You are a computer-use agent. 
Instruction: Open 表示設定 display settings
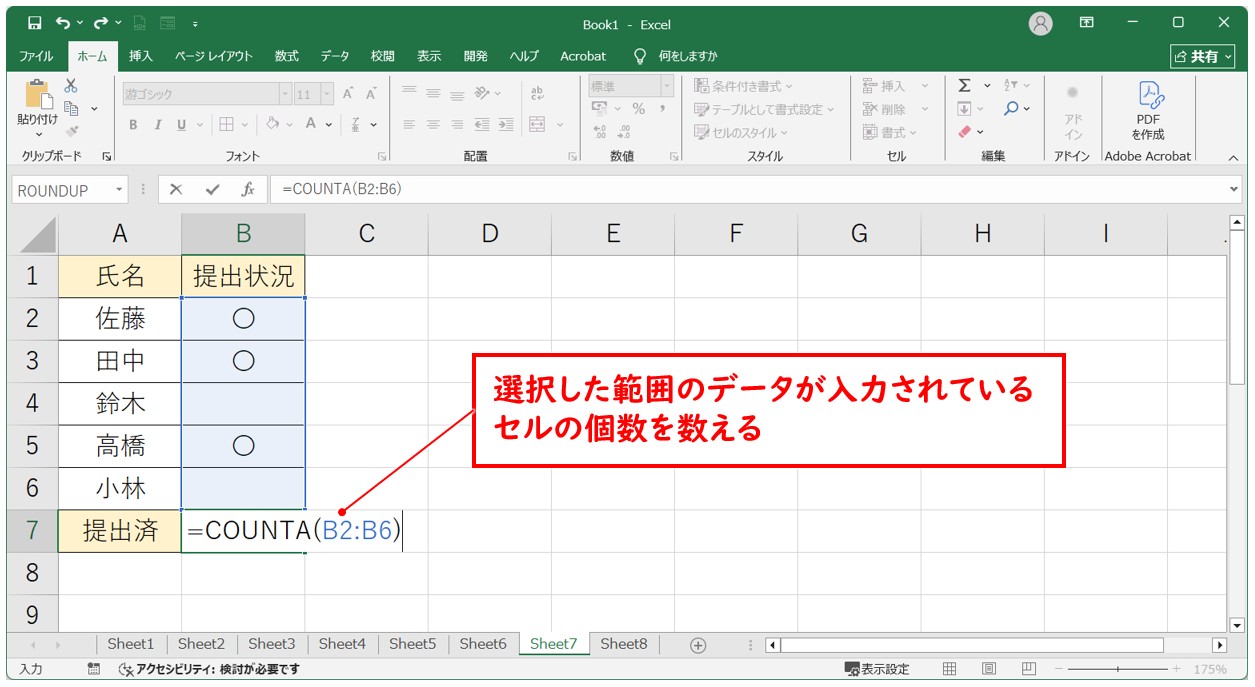877,669
